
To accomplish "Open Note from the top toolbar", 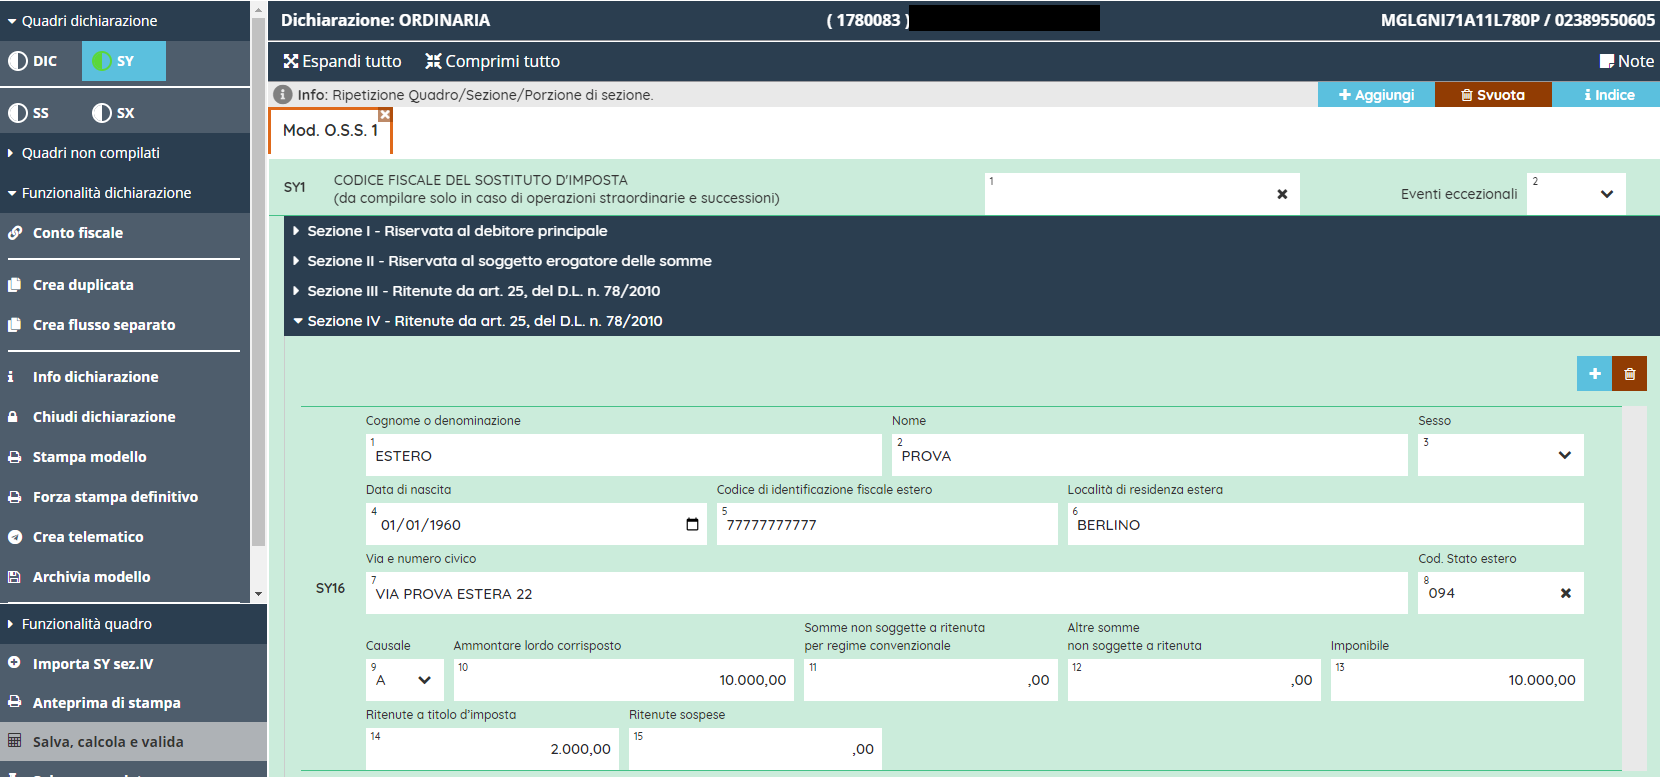I will coord(1626,61).
